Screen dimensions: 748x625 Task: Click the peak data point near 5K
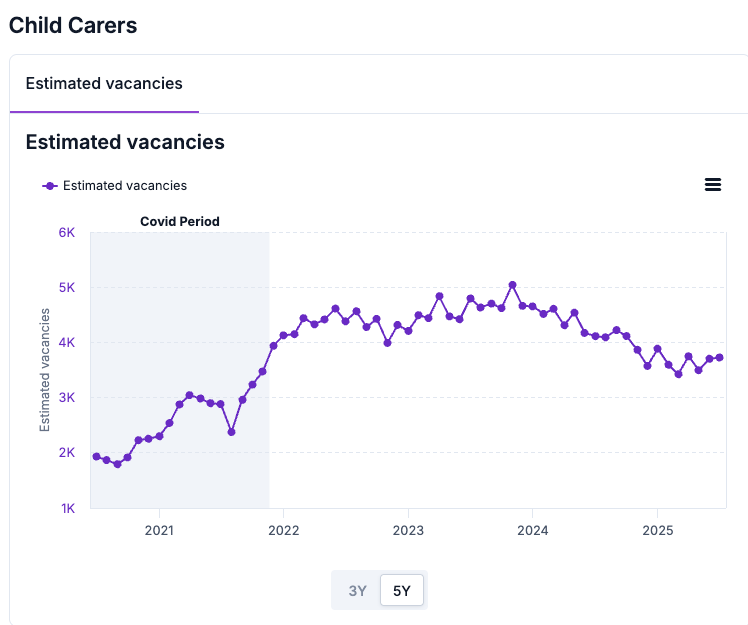pyautogui.click(x=512, y=285)
